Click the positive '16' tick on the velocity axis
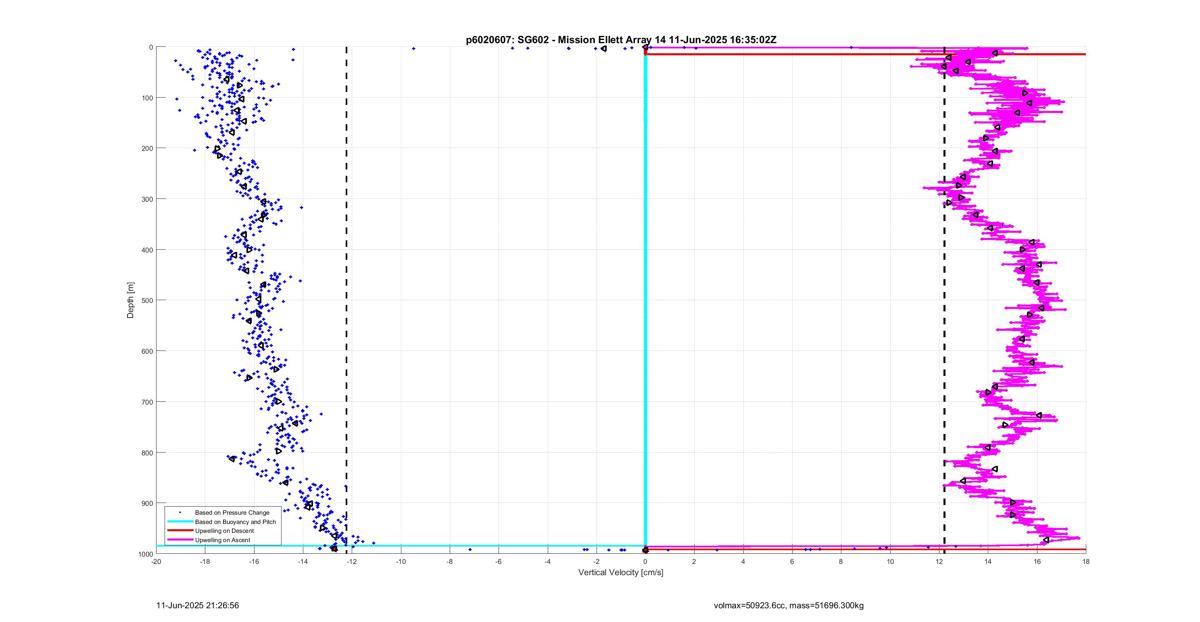1200x622 pixels. [1037, 561]
